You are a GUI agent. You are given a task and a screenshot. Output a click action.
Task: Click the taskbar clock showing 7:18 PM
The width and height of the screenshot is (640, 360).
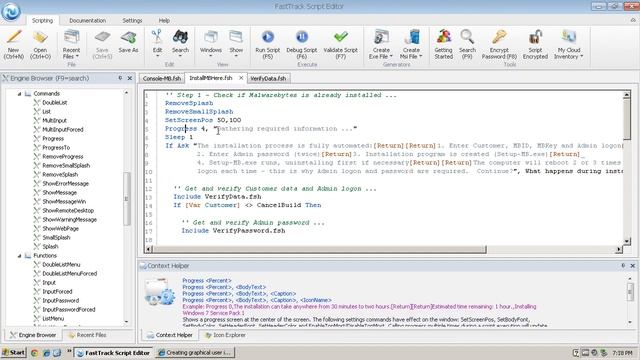pyautogui.click(x=622, y=353)
